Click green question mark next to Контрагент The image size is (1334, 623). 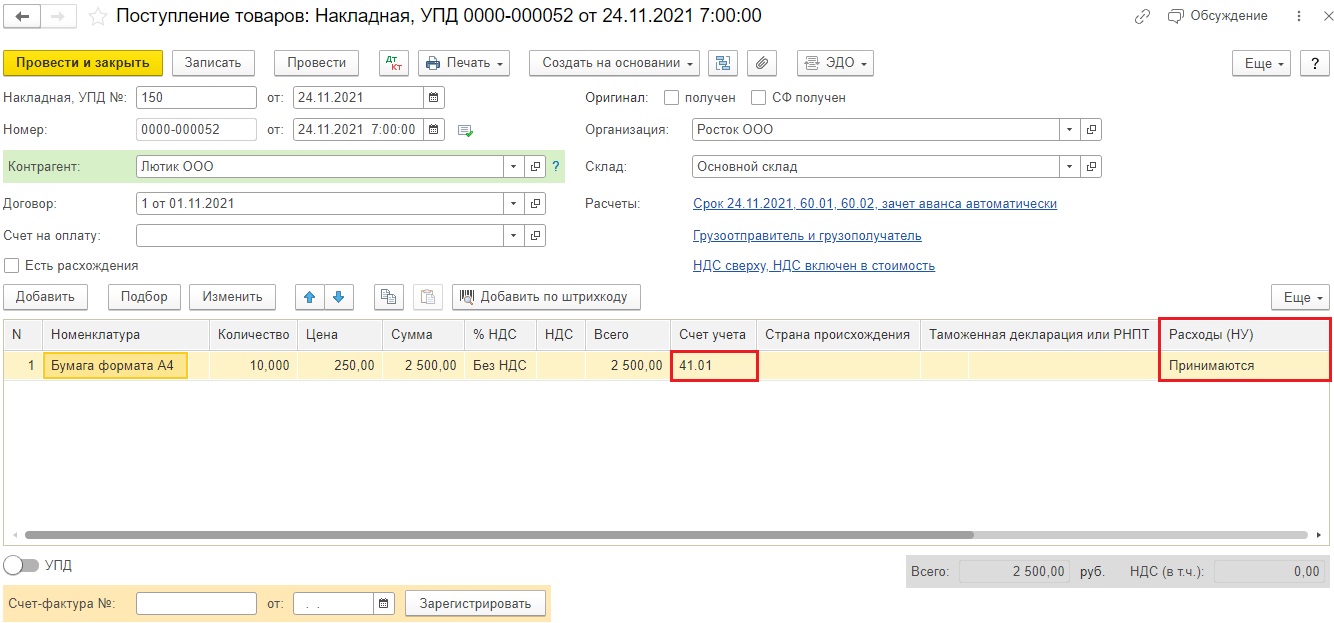coord(556,167)
